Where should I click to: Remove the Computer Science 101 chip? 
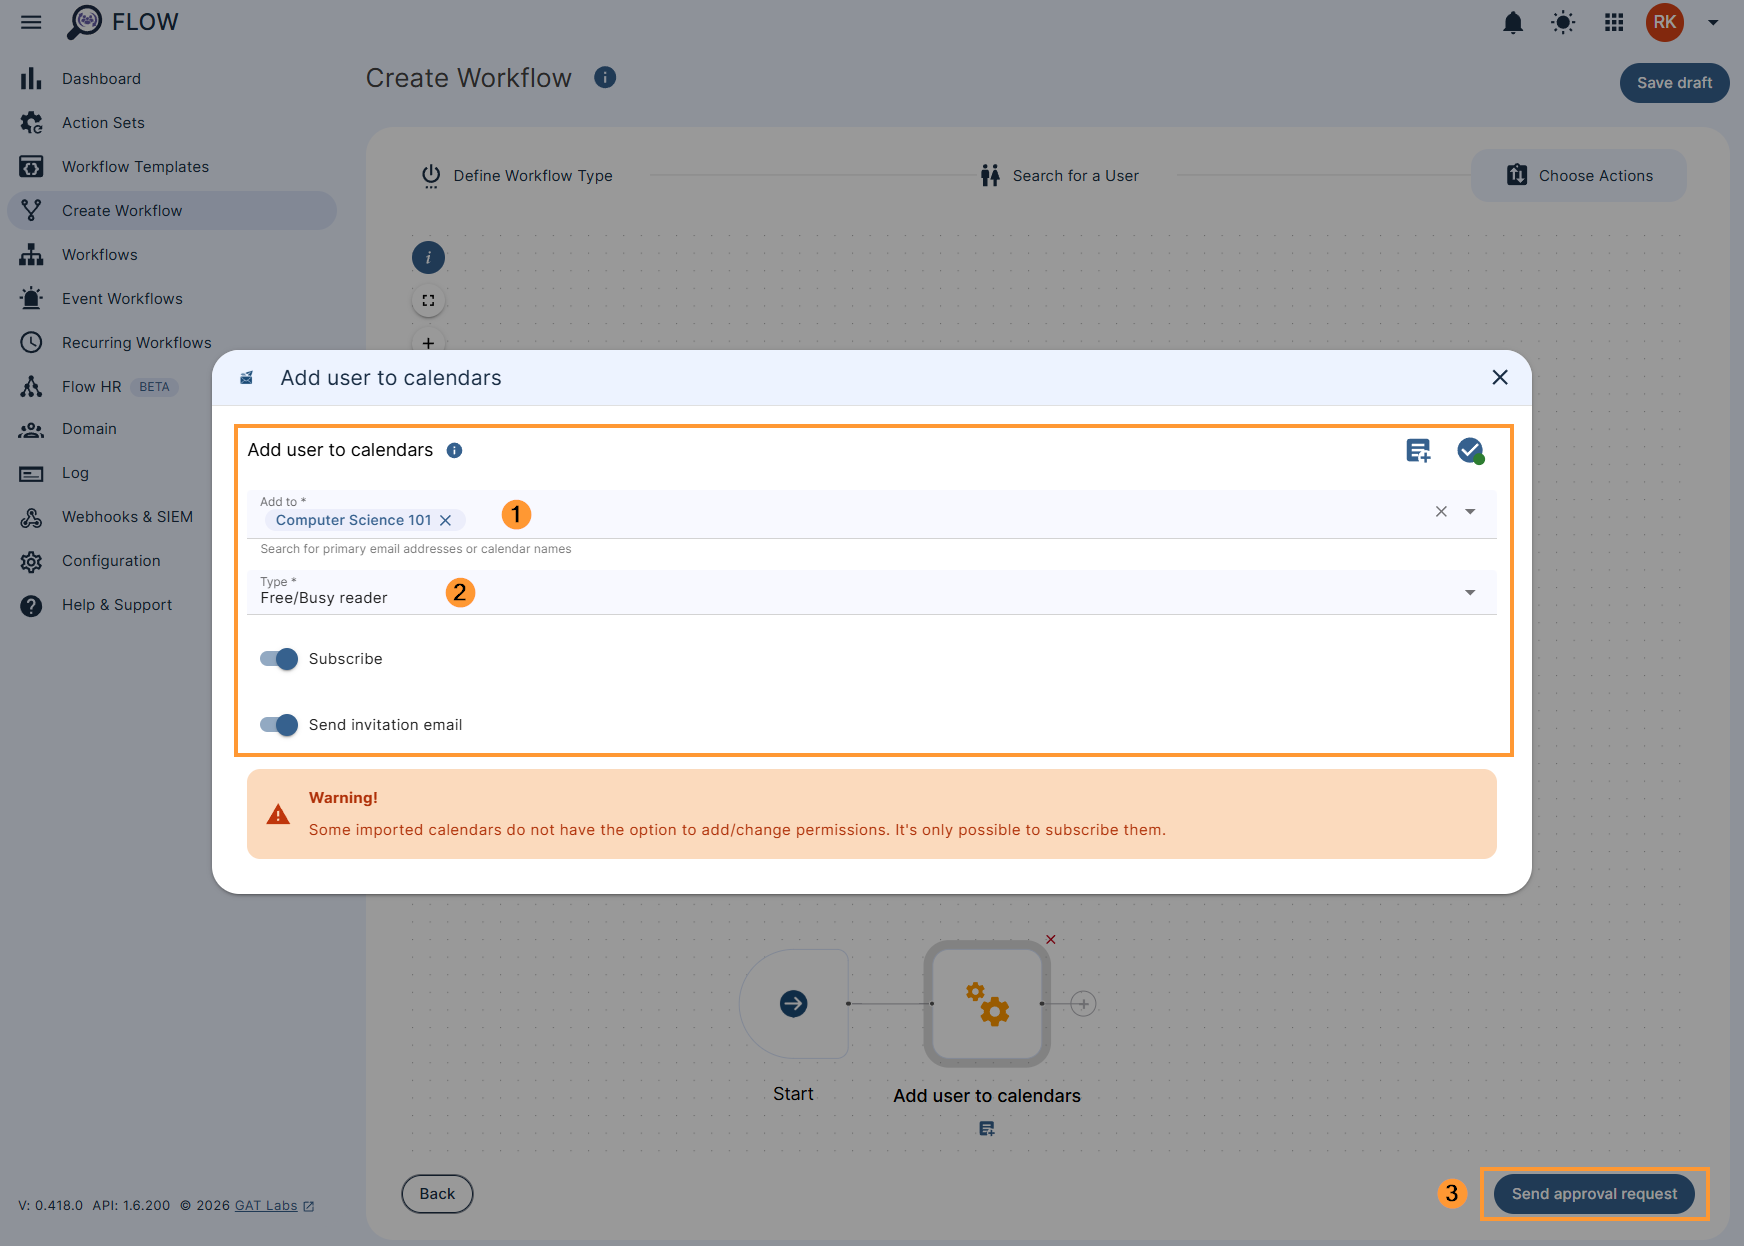tap(446, 520)
